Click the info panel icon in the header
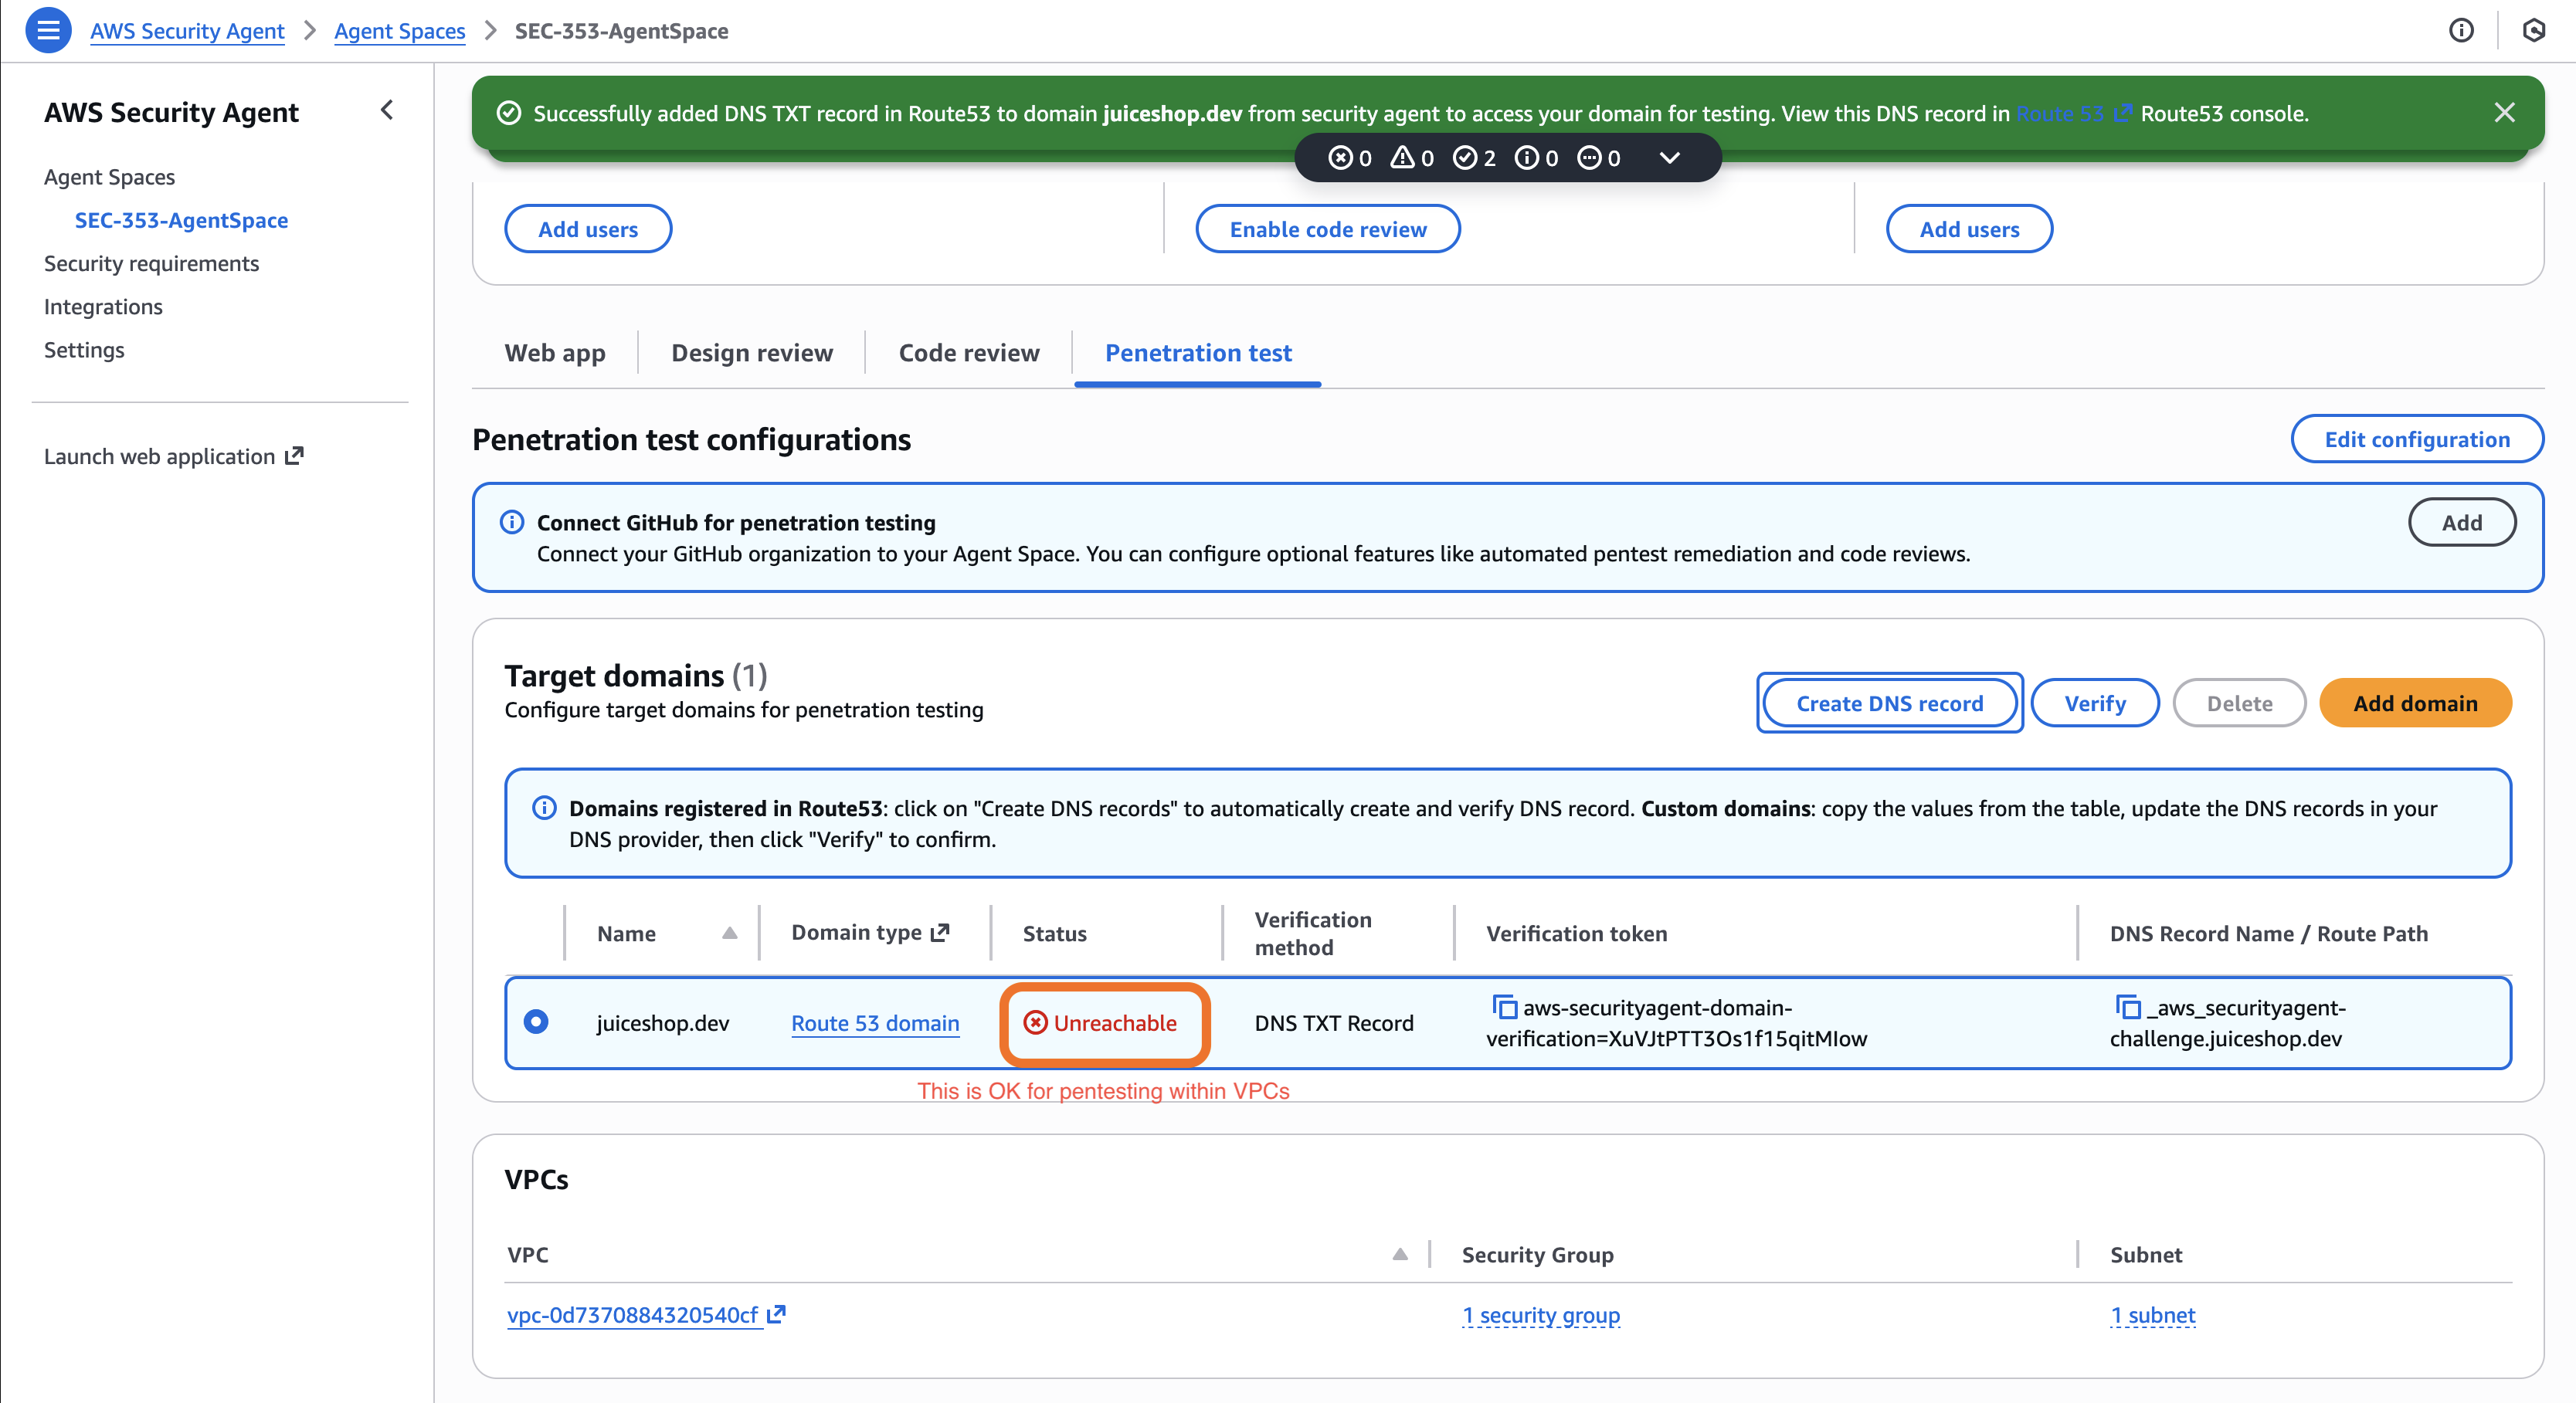2576x1403 pixels. [x=2461, y=30]
